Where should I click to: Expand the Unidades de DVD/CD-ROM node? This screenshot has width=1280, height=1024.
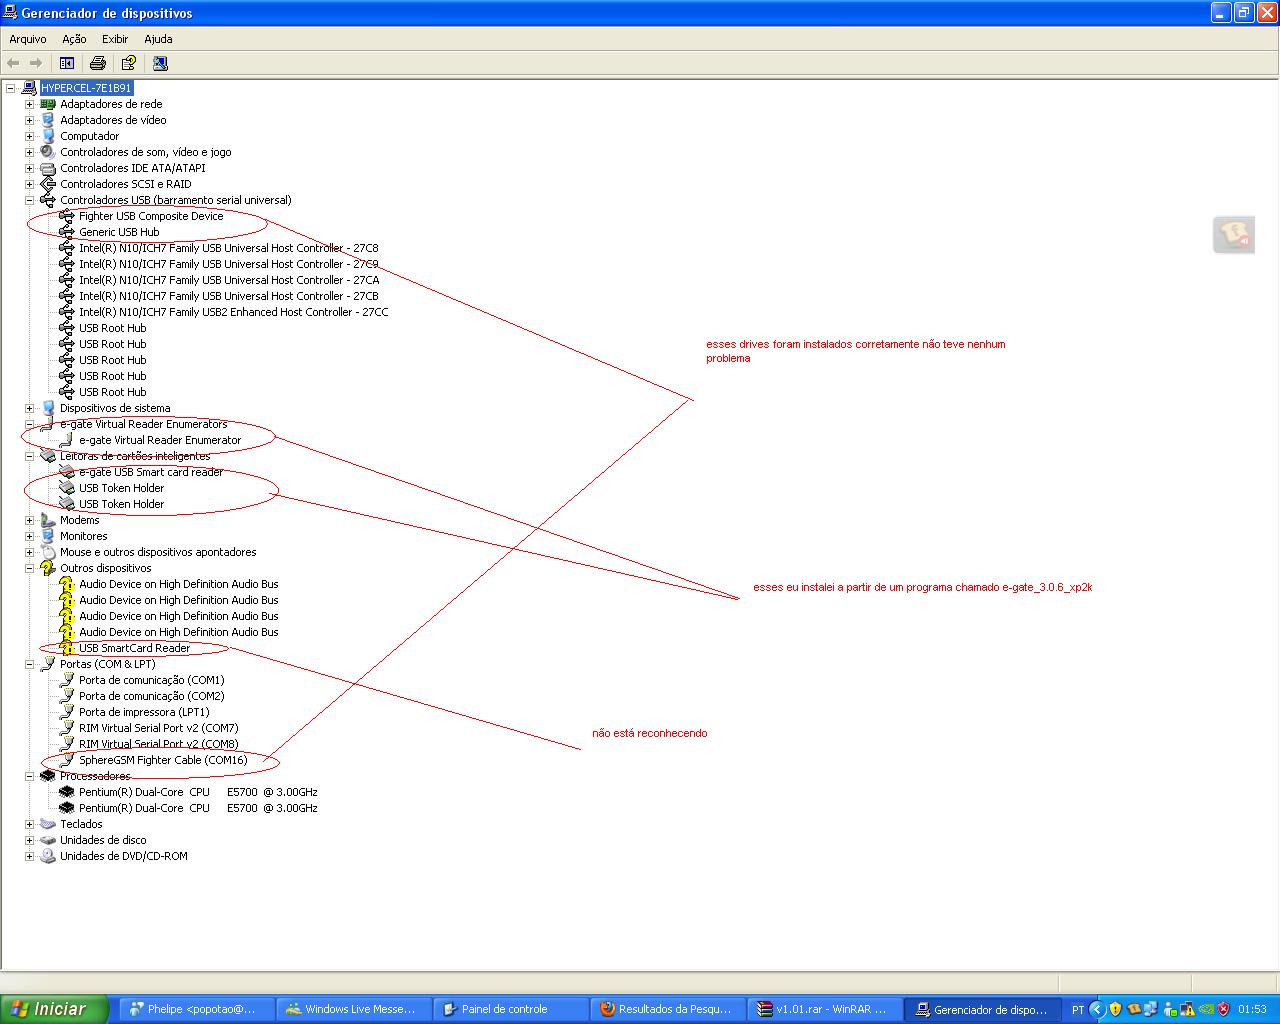(30, 856)
